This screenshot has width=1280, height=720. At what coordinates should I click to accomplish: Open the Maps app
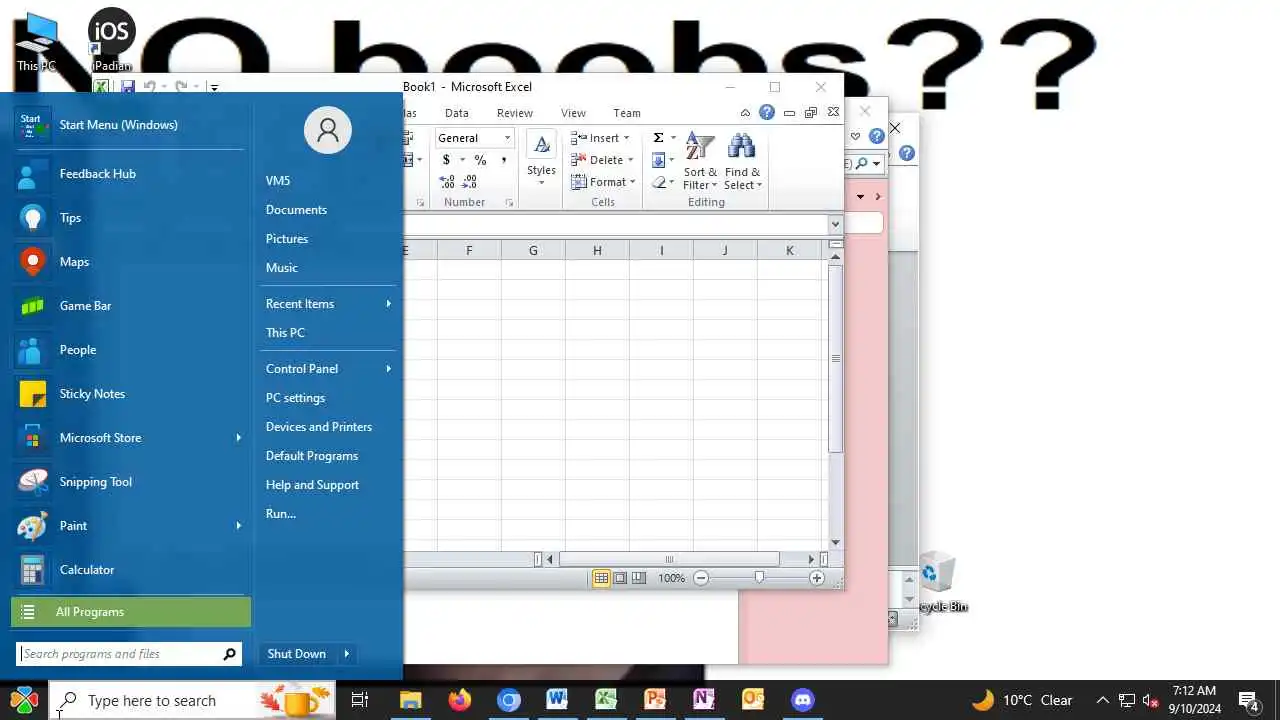pos(128,262)
